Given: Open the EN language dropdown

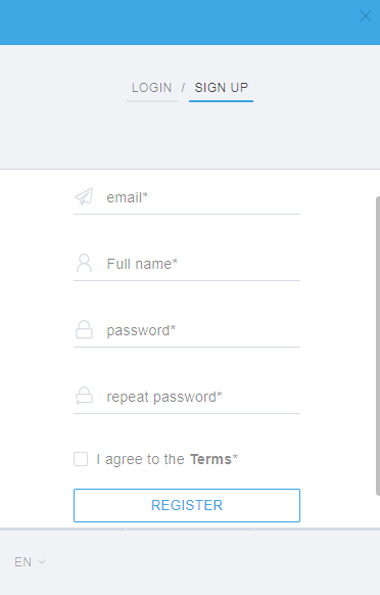Looking at the screenshot, I should pyautogui.click(x=30, y=562).
